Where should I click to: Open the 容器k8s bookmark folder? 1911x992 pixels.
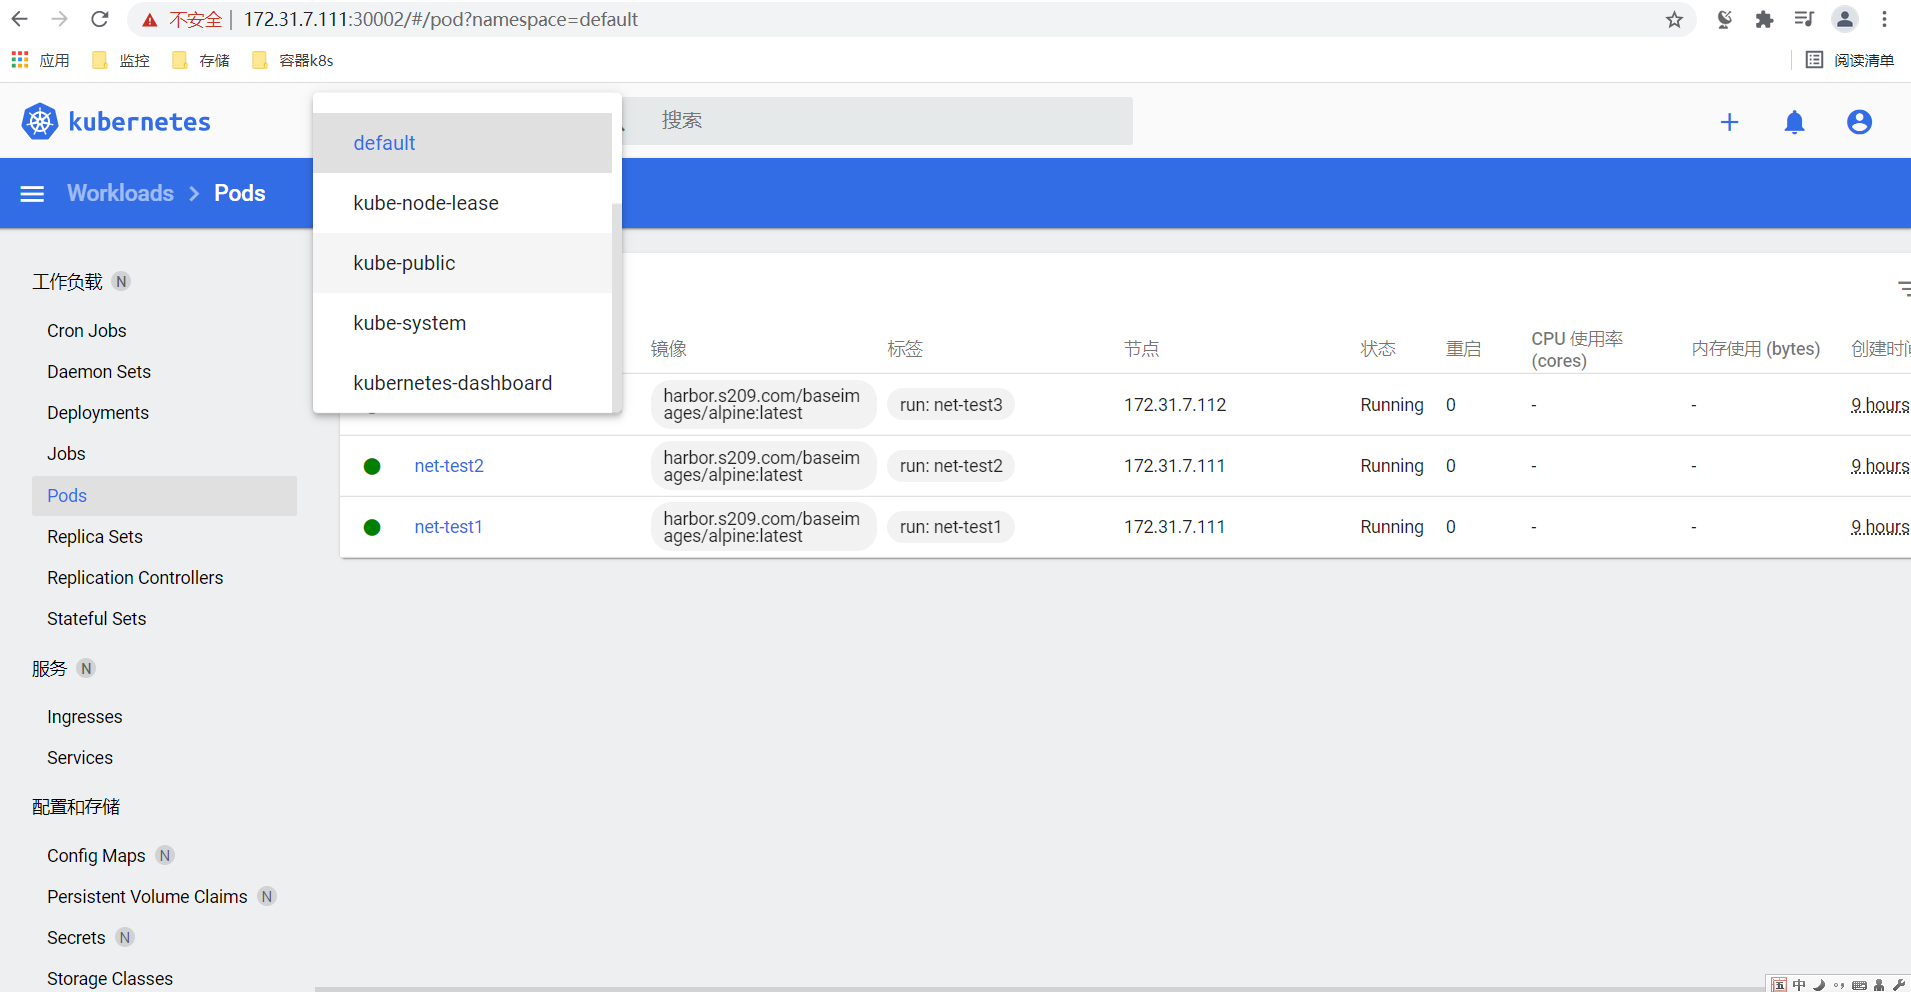coord(293,60)
